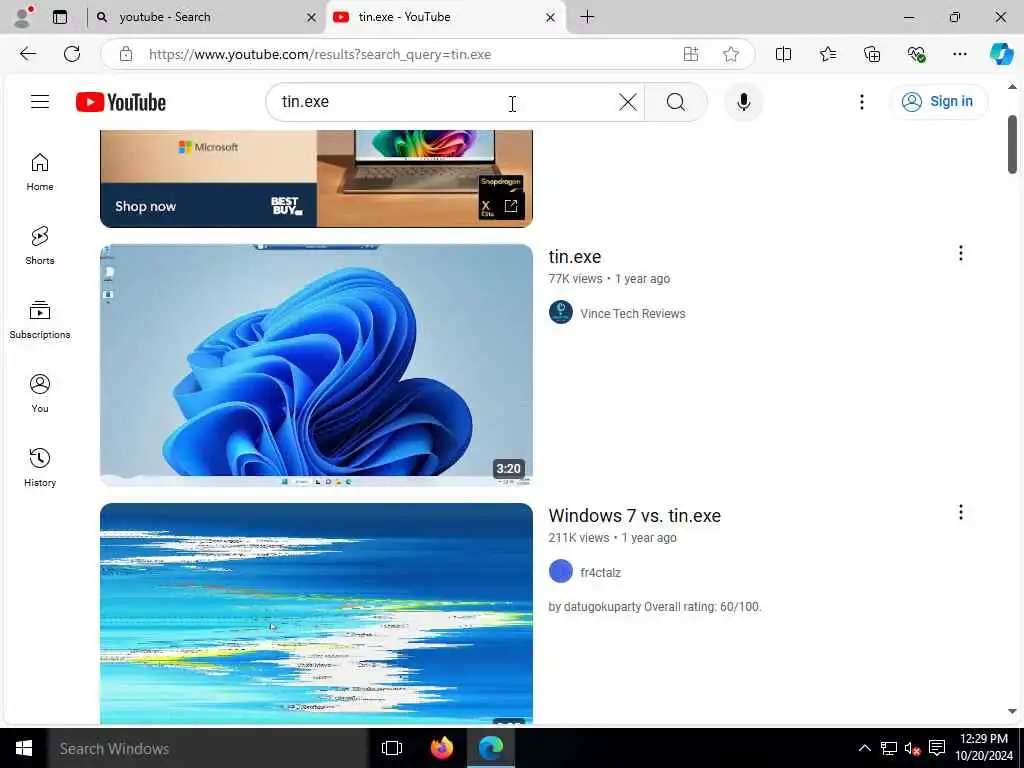1024x768 pixels.
Task: Launch Firefox from the taskbar
Action: pyautogui.click(x=442, y=748)
